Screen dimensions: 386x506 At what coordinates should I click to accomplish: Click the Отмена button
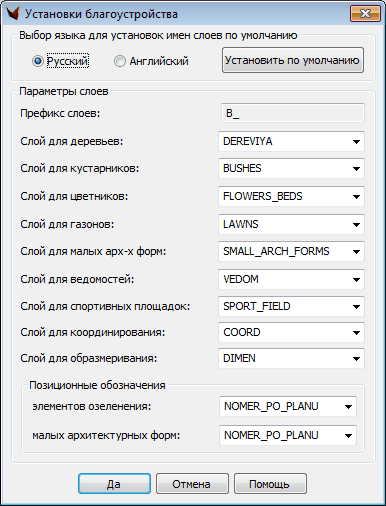coord(192,484)
